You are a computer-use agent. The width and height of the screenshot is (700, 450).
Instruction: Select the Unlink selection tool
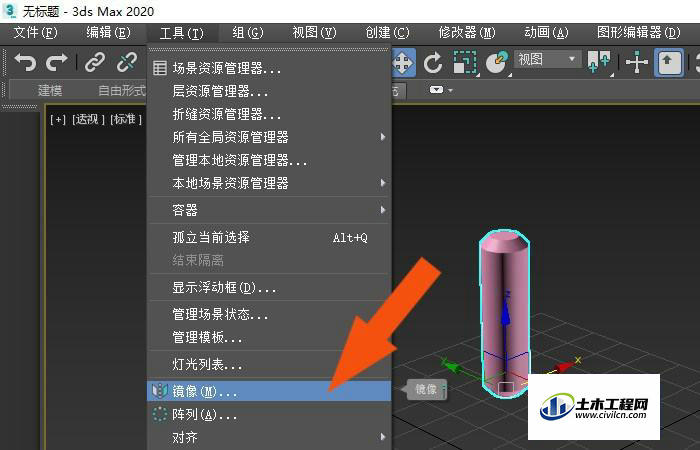coord(127,62)
